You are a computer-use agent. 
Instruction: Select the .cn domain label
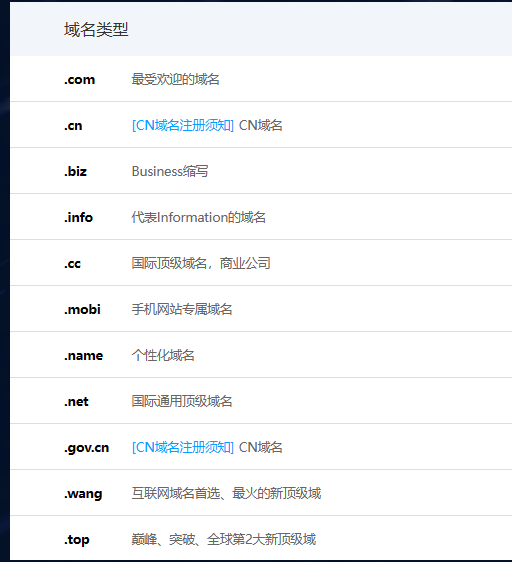click(x=73, y=125)
